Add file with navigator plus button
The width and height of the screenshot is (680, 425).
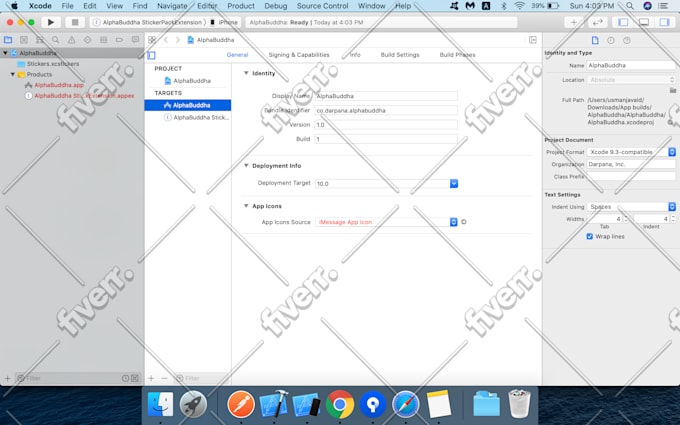7,378
